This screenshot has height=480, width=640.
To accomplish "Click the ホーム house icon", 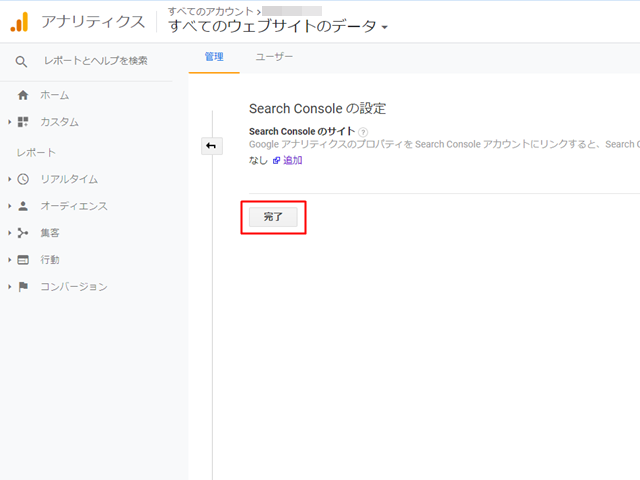I will click(23, 96).
